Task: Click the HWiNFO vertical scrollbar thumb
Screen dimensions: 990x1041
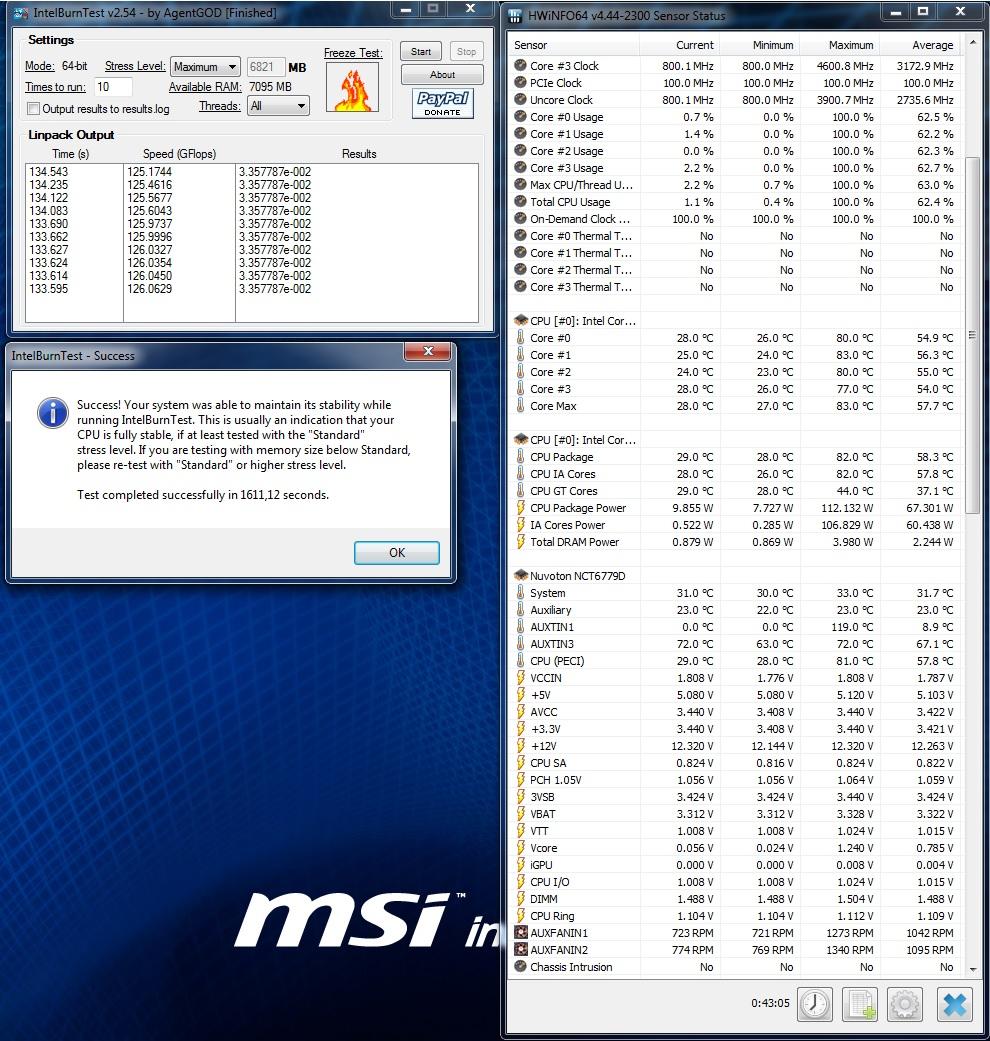Action: point(972,335)
